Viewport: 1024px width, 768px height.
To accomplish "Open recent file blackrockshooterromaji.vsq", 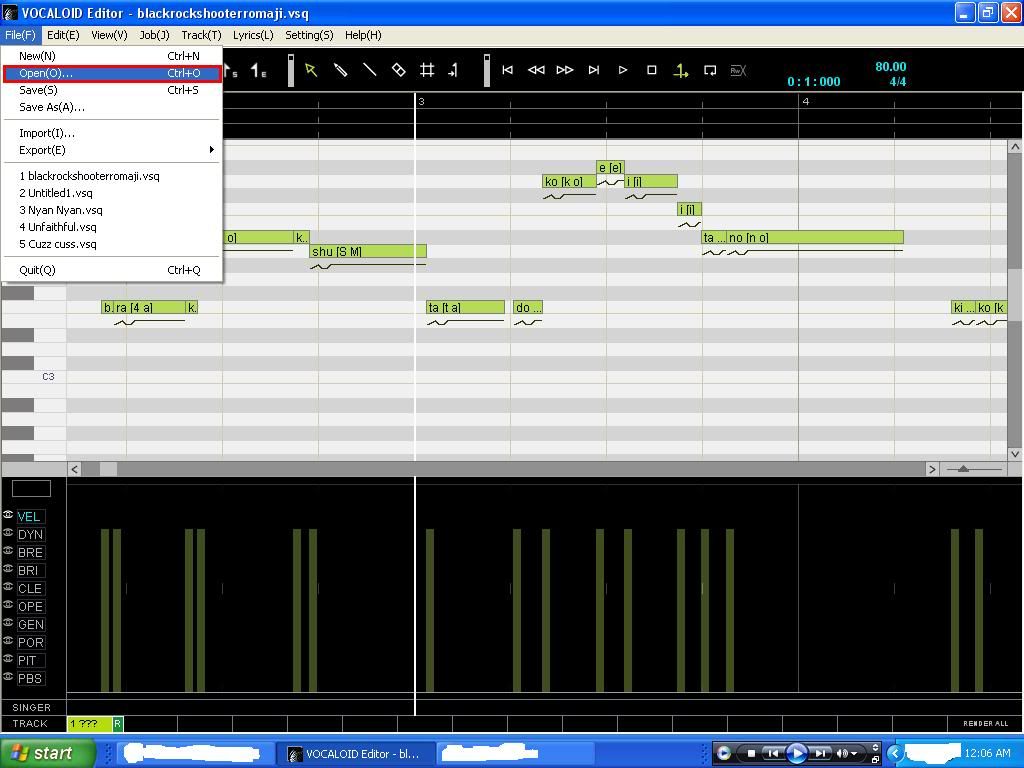I will pyautogui.click(x=112, y=176).
